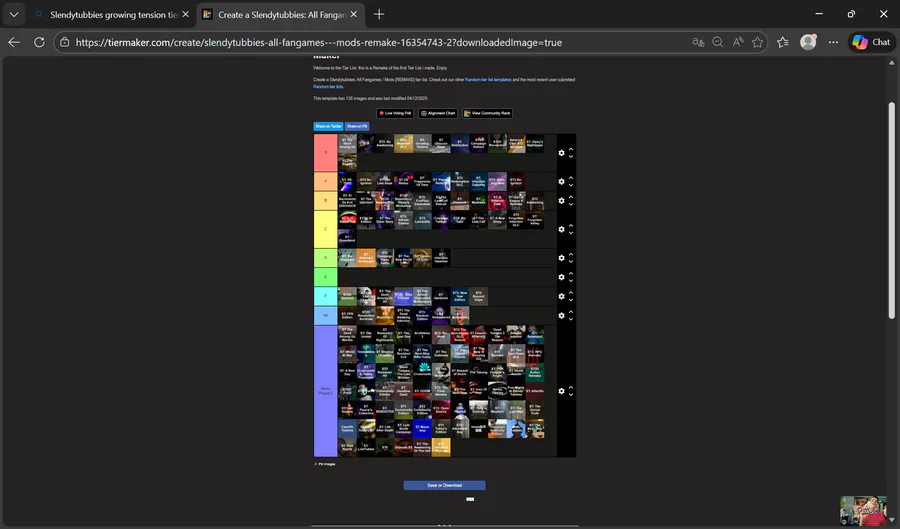Select the ST: Fragments Of Time tile
900x529 pixels.
[422, 181]
